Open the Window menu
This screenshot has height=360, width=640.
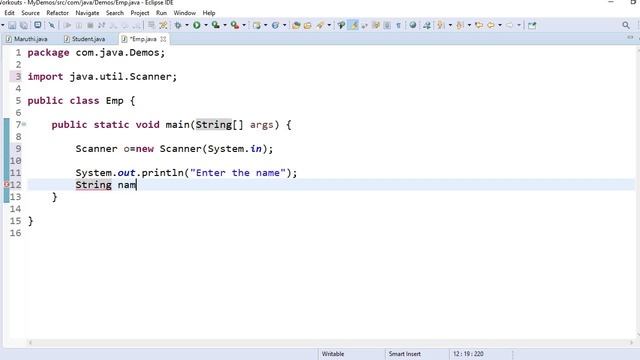[x=184, y=13]
